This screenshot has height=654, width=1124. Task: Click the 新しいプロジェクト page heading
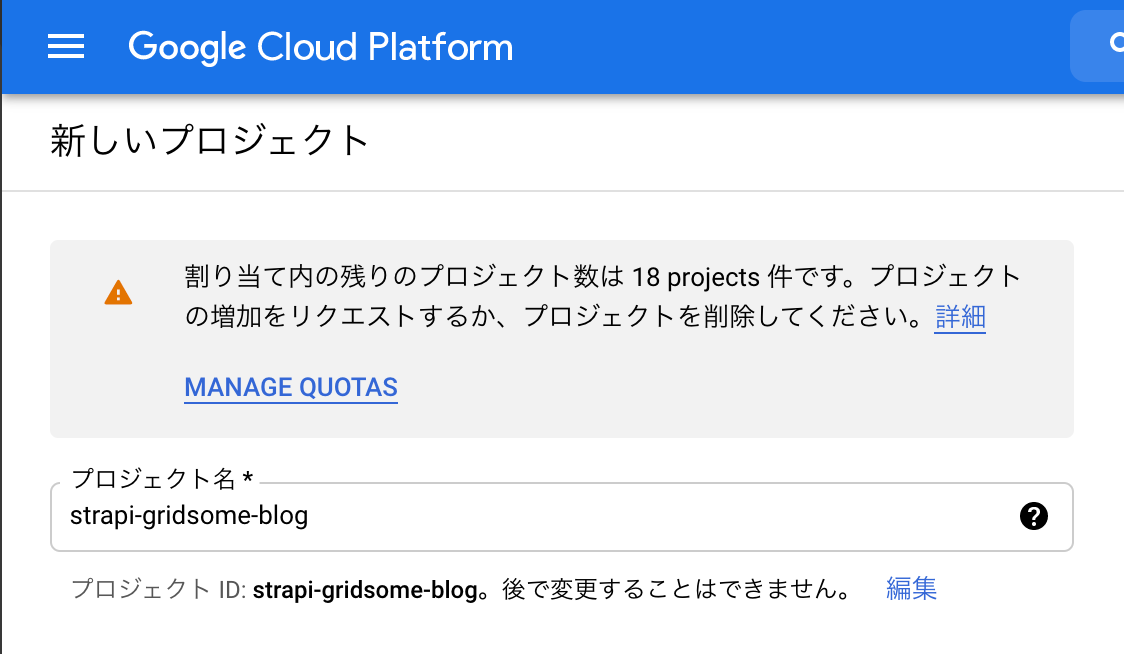pos(210,141)
